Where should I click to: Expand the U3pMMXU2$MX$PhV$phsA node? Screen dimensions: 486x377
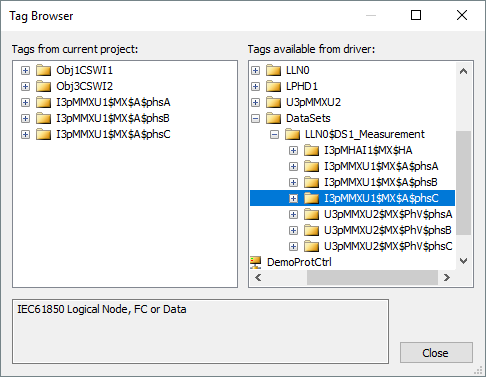(293, 215)
